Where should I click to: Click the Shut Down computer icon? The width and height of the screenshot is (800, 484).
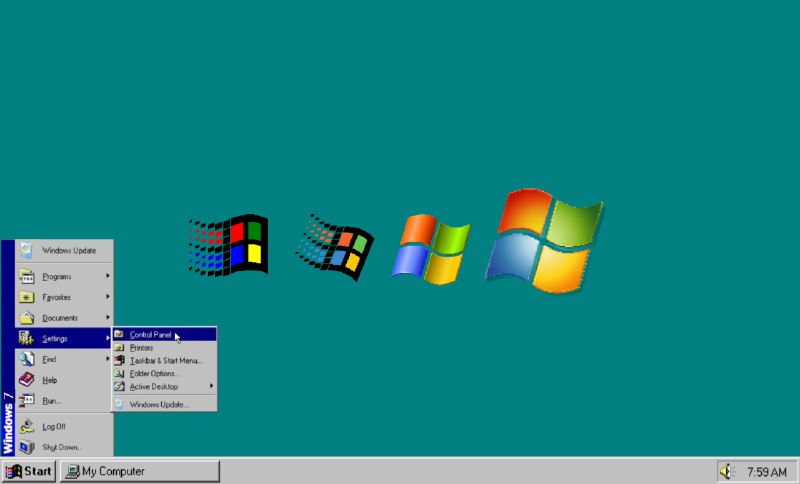[x=27, y=447]
